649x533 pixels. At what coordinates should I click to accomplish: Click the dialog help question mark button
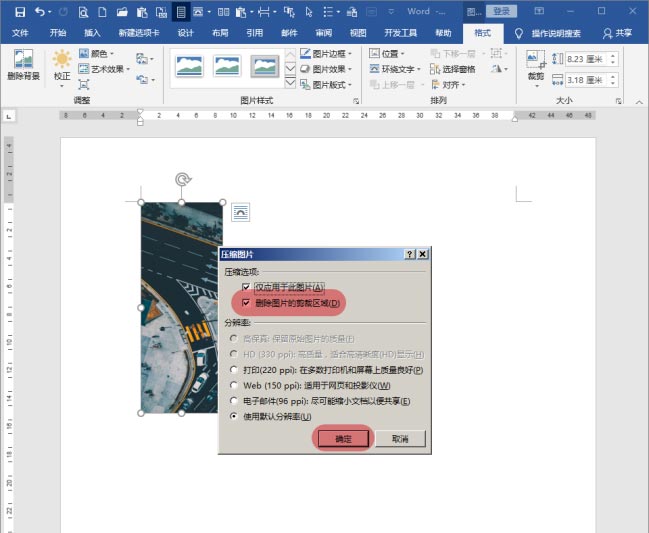tap(410, 255)
